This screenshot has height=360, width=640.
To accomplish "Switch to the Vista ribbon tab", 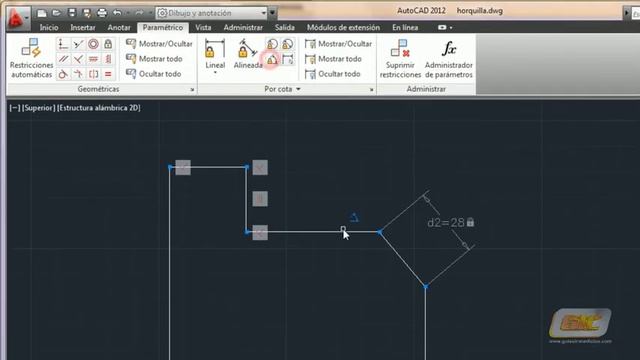I will [203, 27].
